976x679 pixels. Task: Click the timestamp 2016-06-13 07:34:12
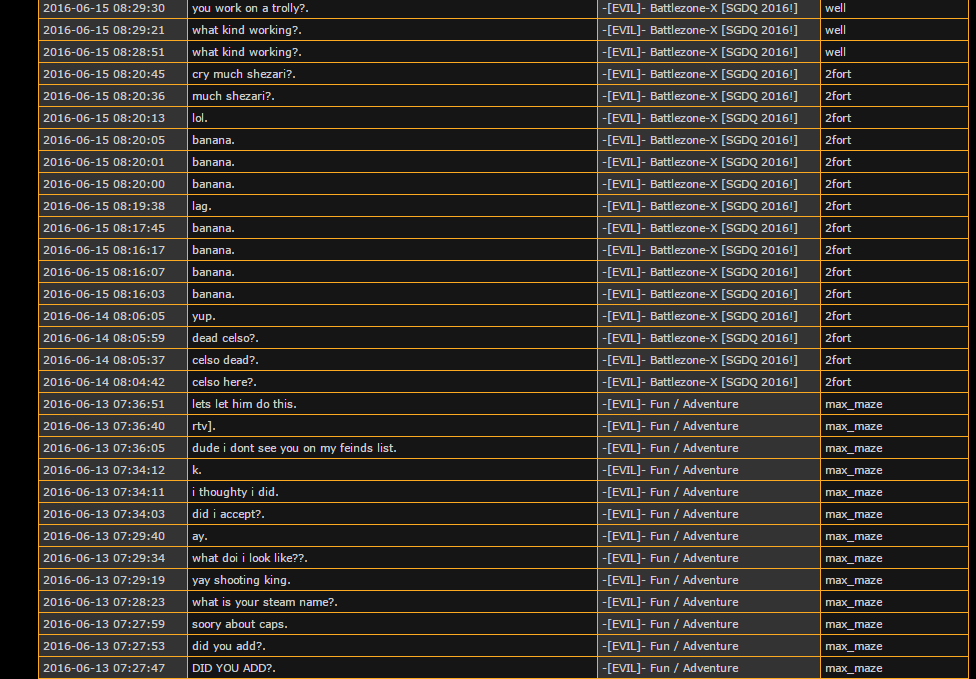104,470
